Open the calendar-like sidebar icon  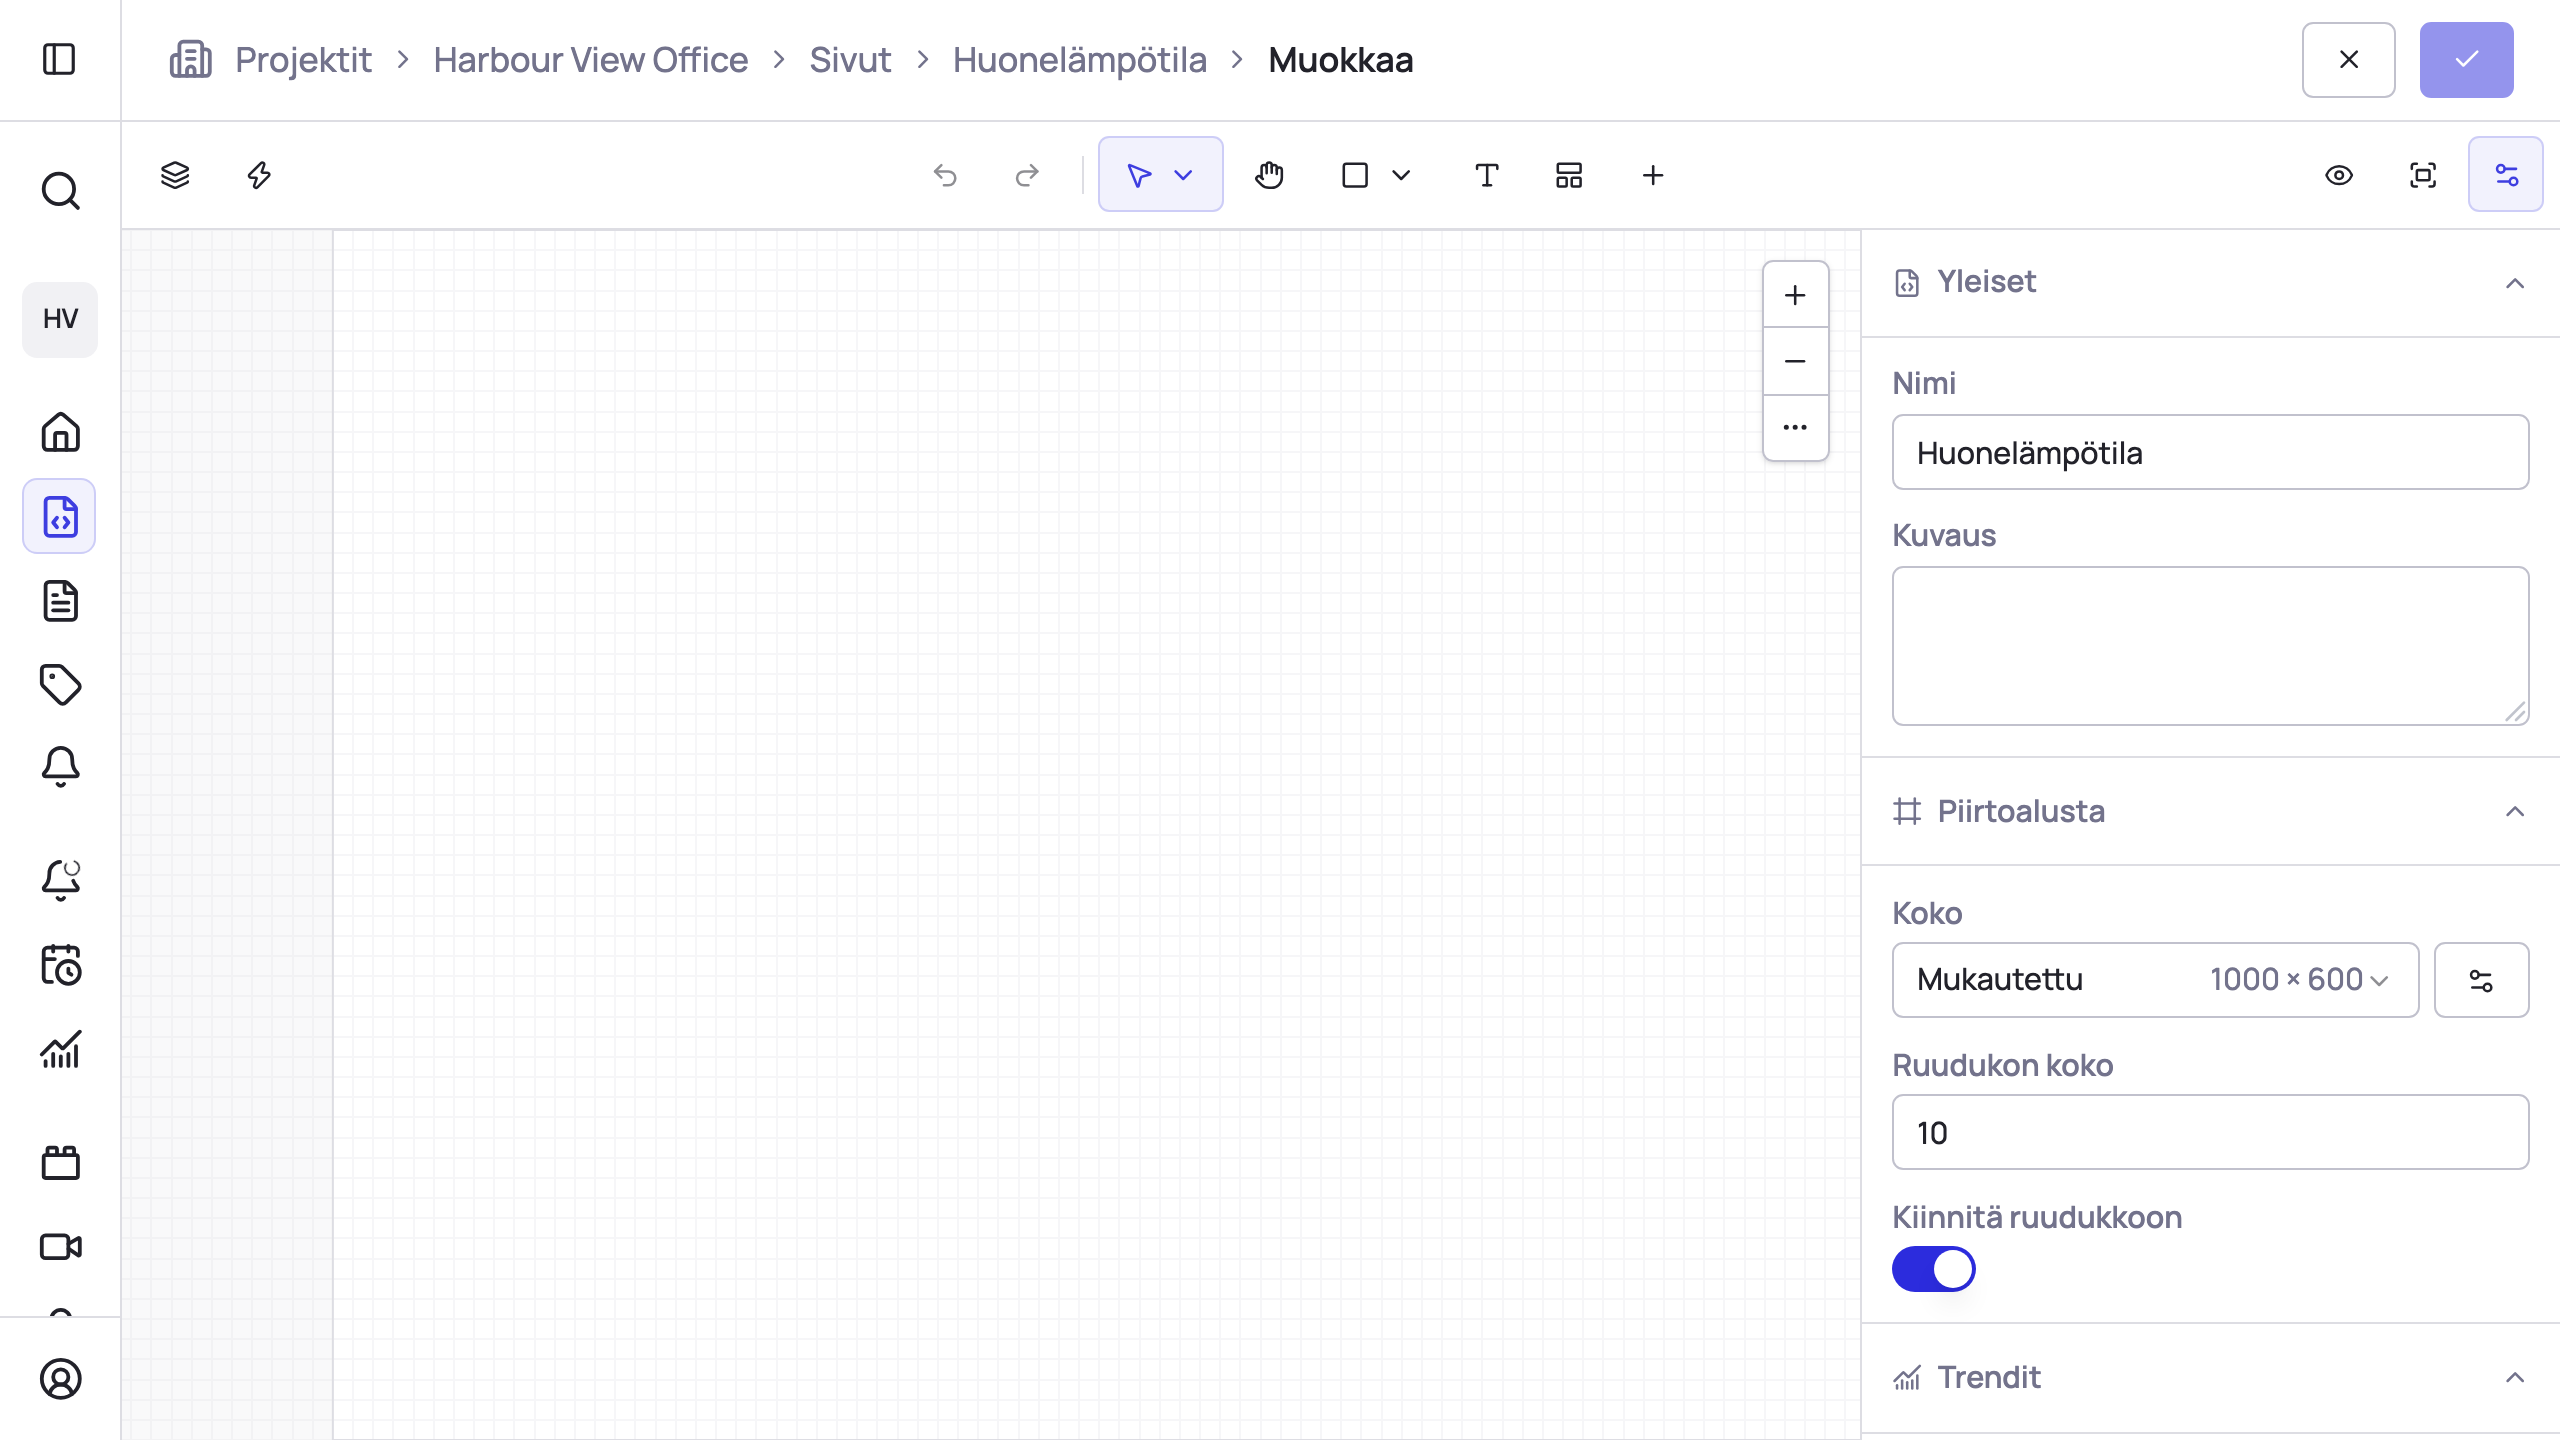click(x=60, y=1162)
